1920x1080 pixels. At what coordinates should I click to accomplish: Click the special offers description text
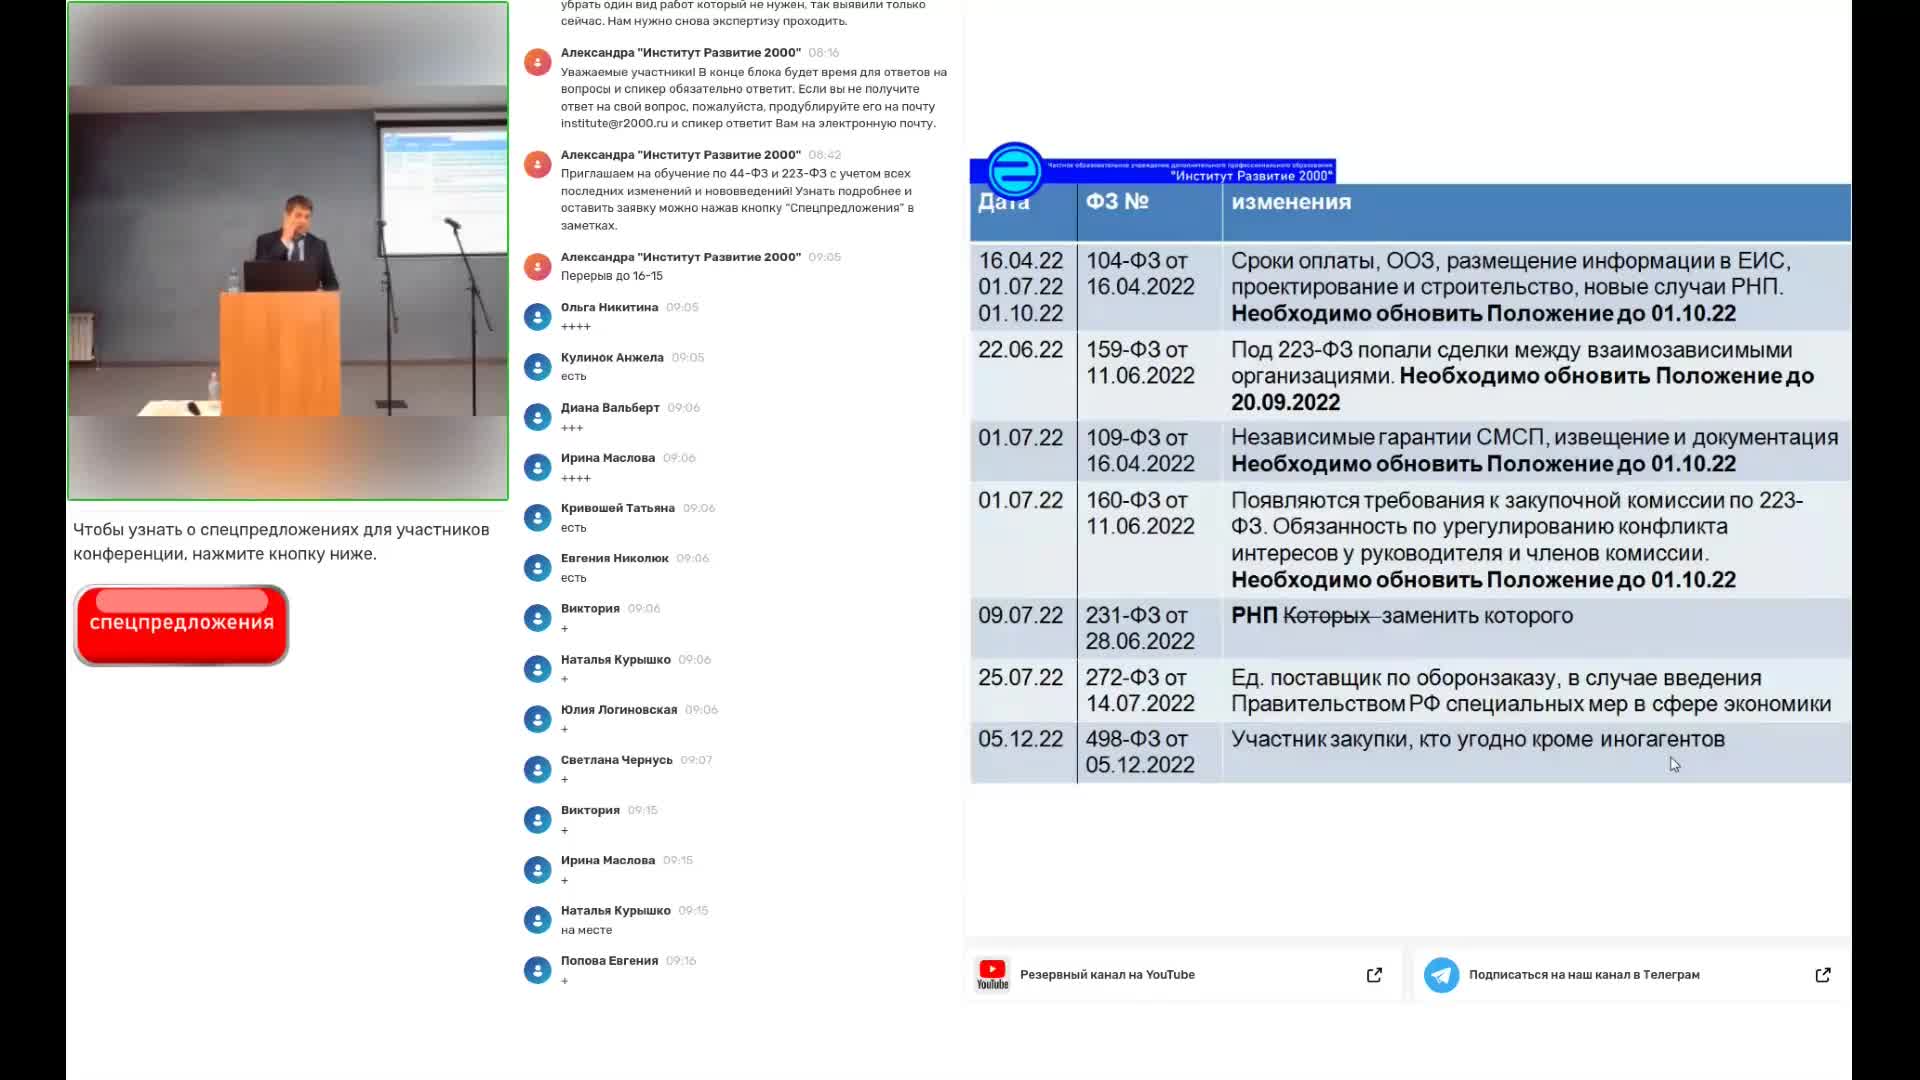281,542
